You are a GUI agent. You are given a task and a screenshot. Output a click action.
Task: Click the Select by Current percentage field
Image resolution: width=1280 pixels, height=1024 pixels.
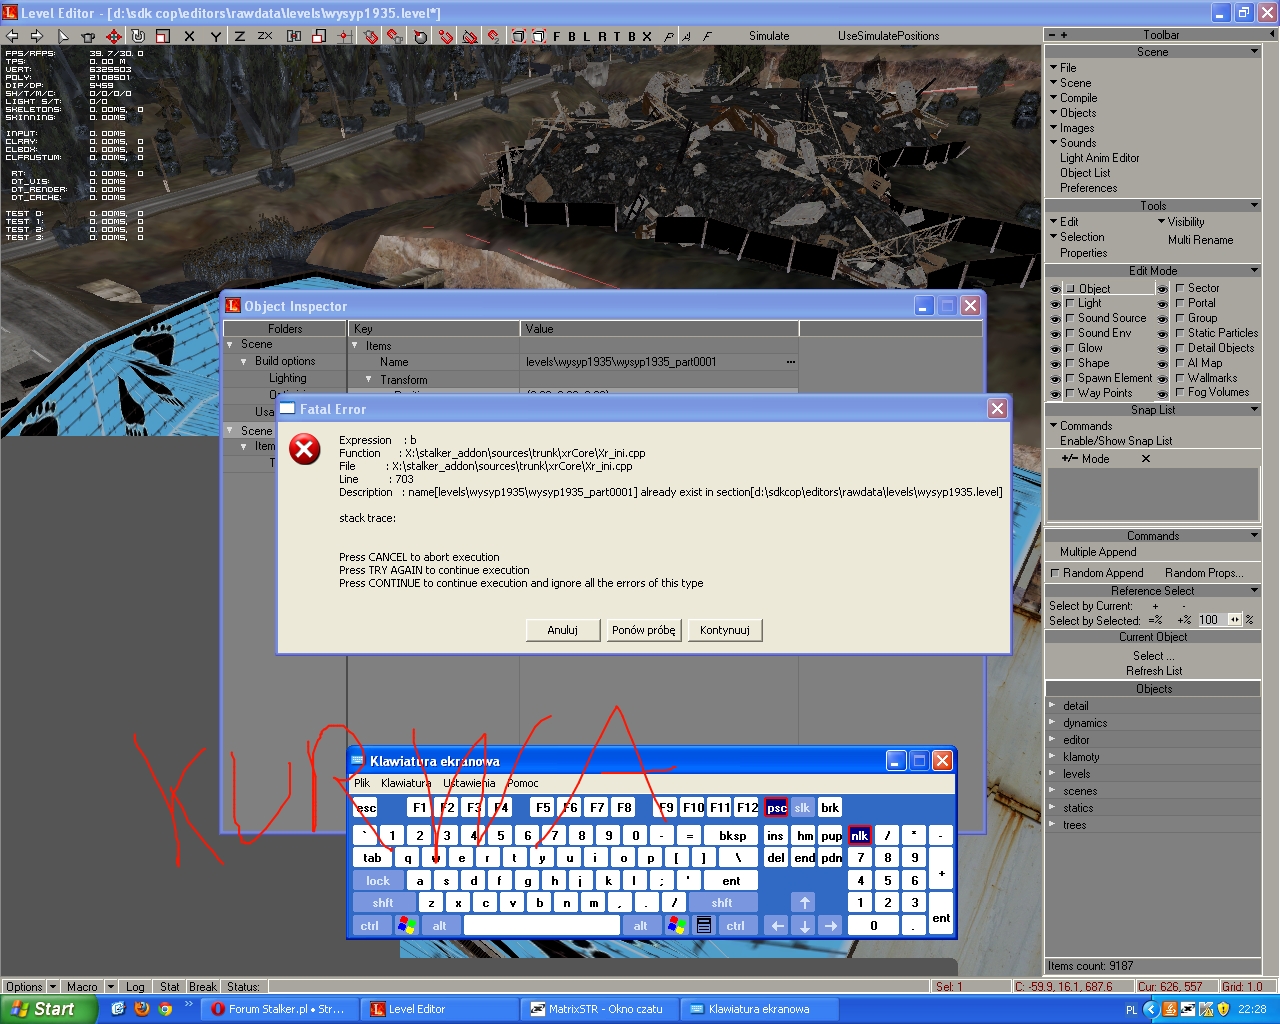tap(1208, 620)
